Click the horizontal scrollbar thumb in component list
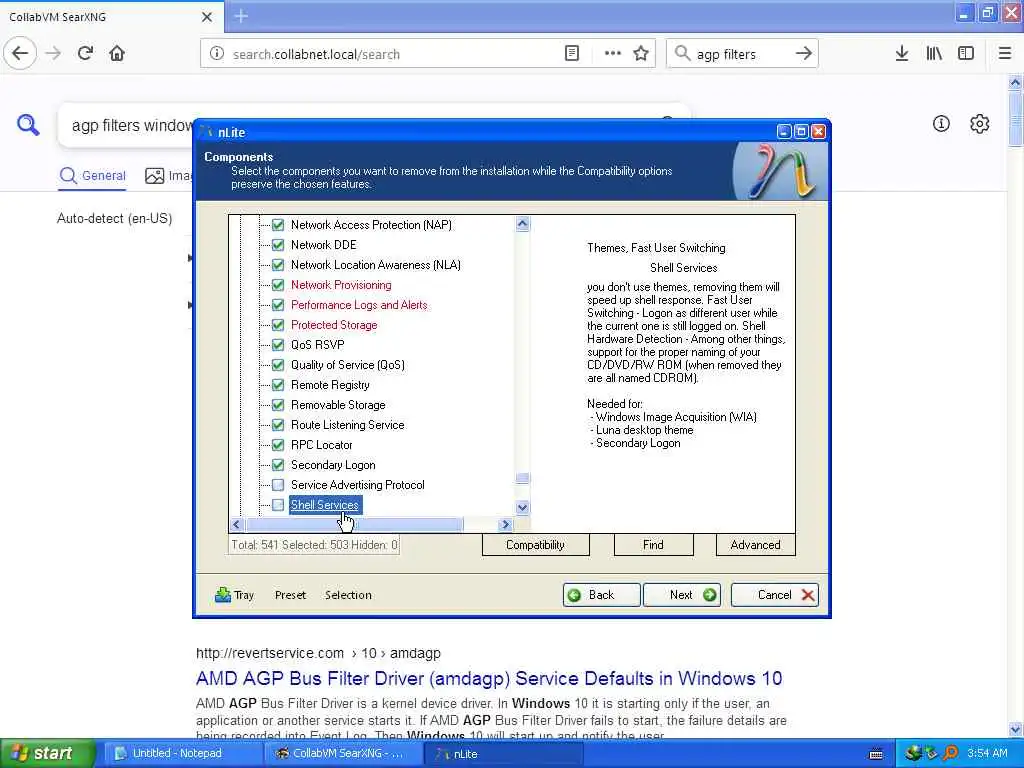 pyautogui.click(x=354, y=524)
